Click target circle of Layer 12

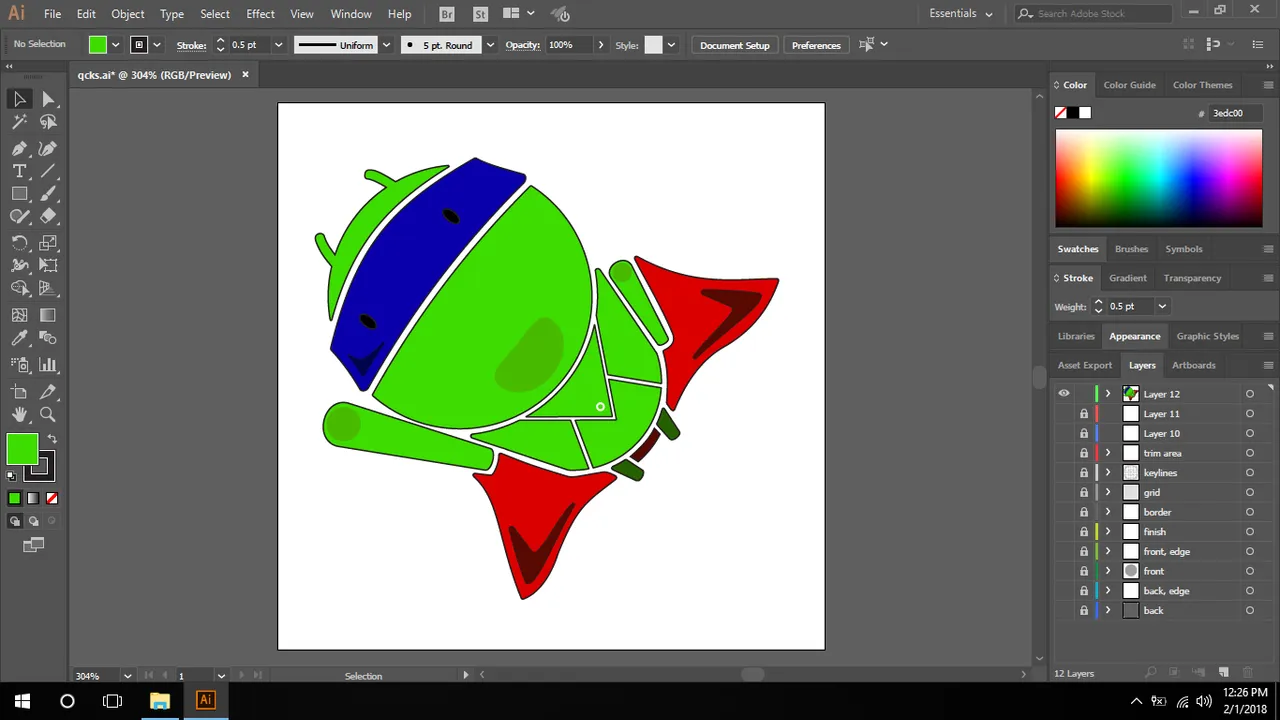coord(1250,394)
